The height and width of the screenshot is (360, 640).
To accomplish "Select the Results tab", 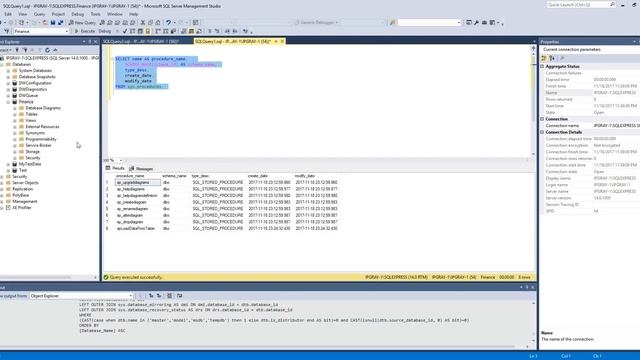I will pyautogui.click(x=115, y=169).
